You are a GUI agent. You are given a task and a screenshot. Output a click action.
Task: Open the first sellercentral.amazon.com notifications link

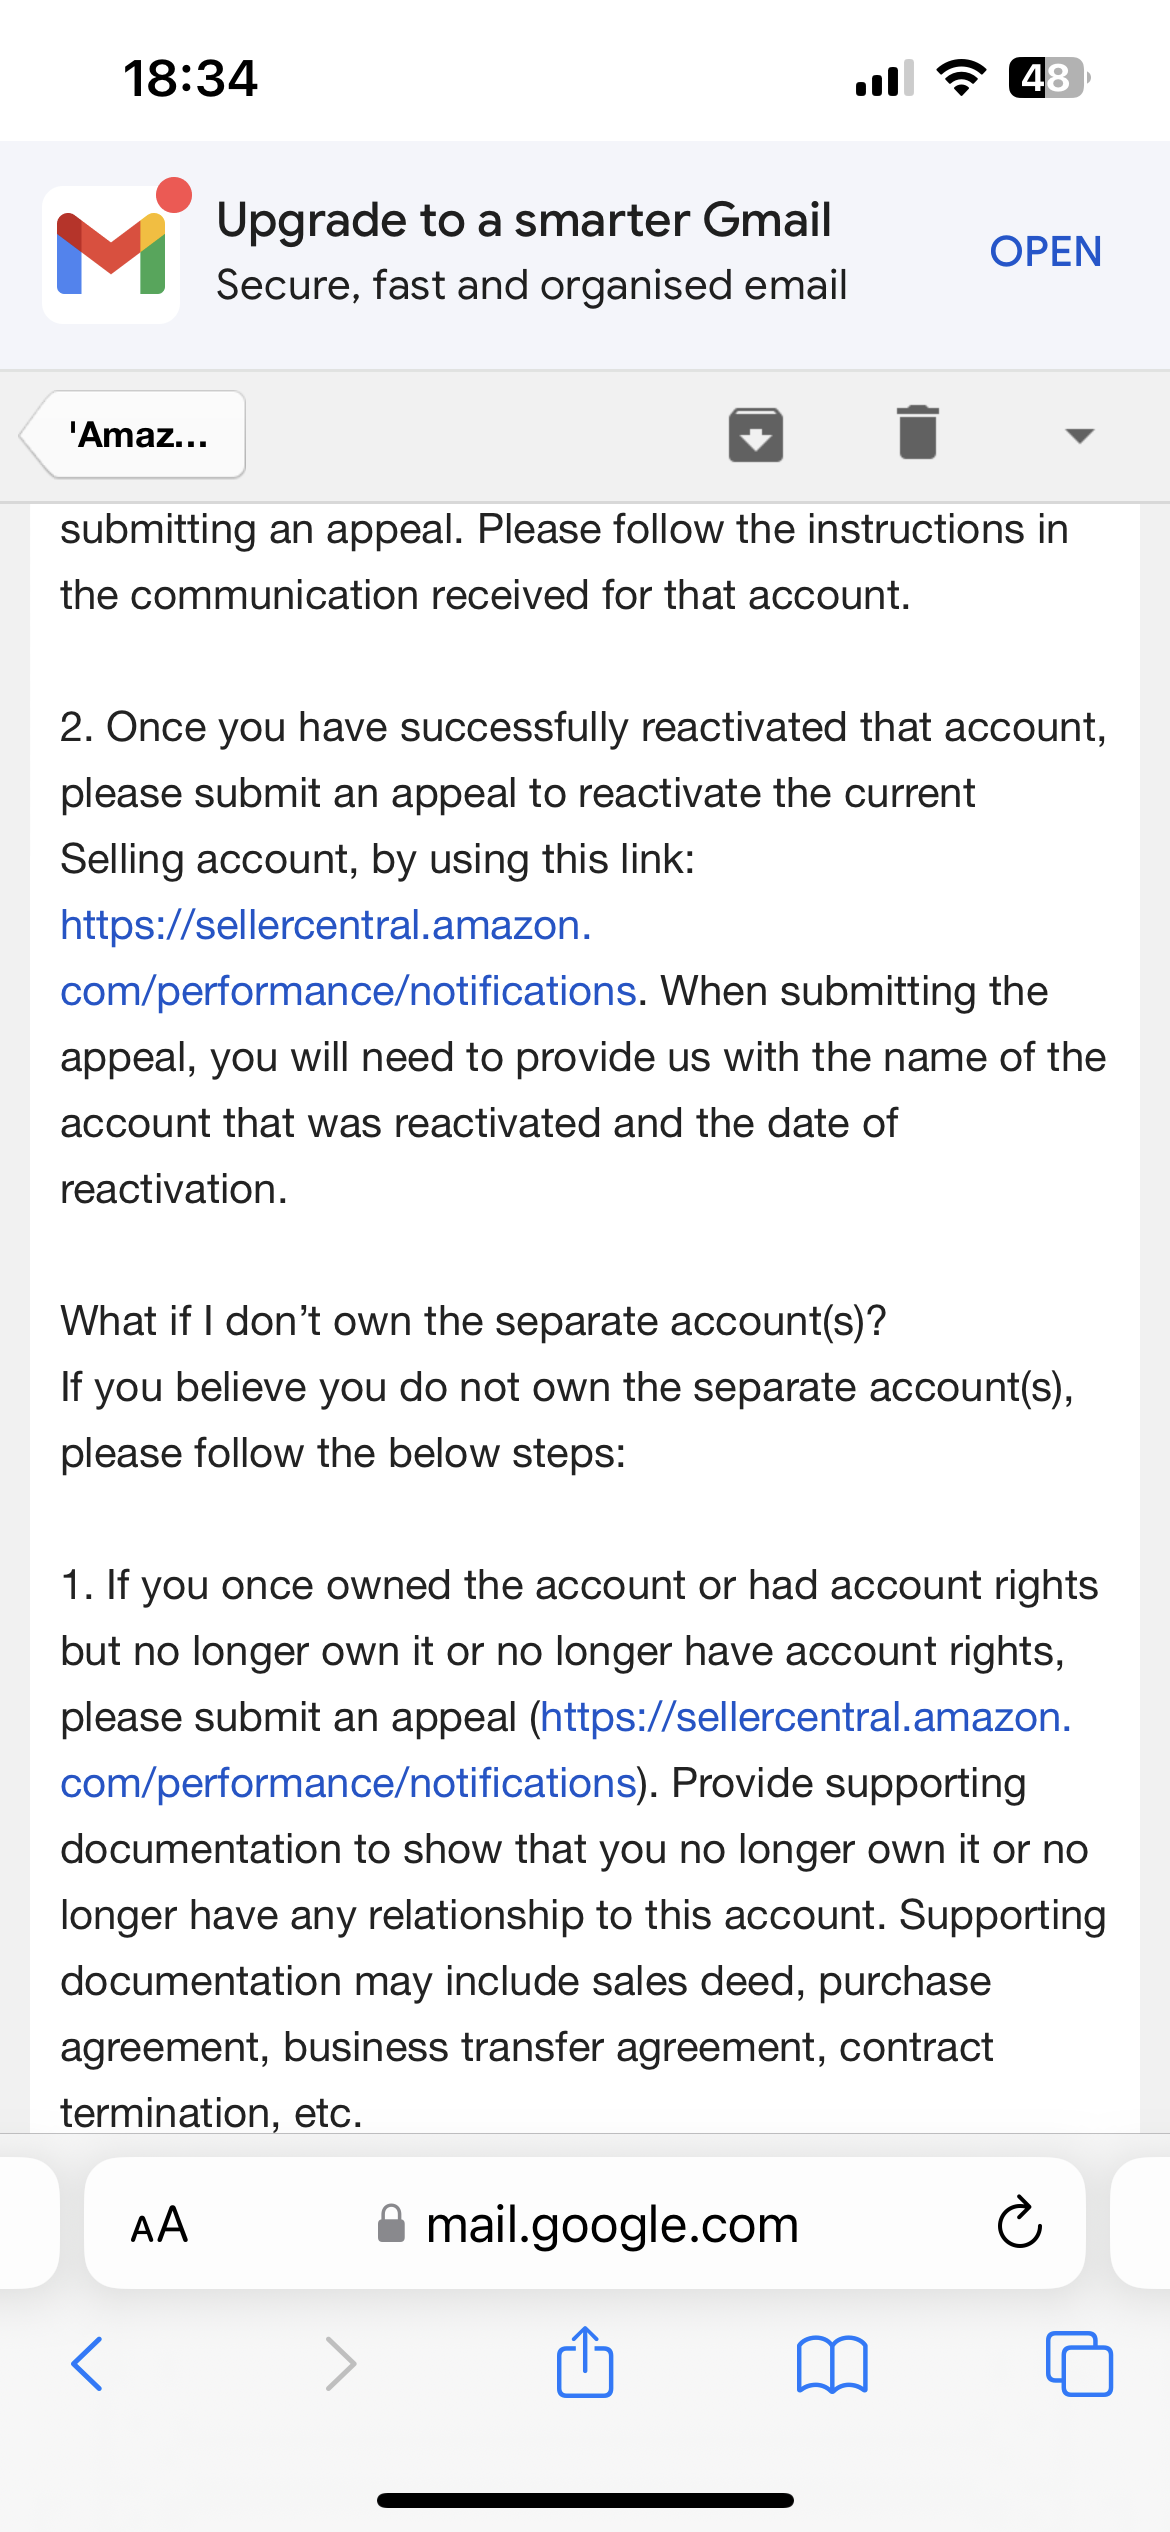coord(348,958)
